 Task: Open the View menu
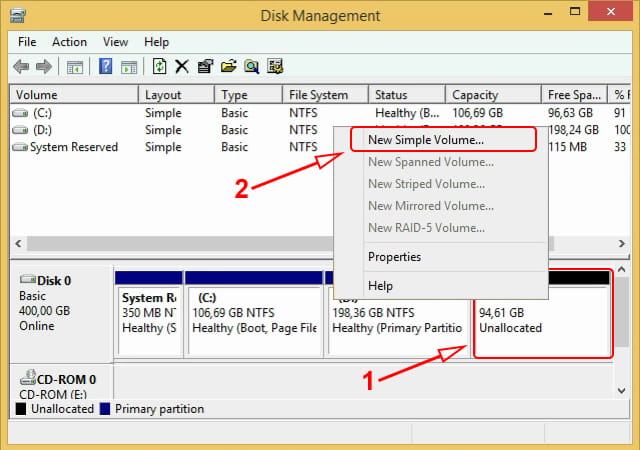pyautogui.click(x=116, y=42)
